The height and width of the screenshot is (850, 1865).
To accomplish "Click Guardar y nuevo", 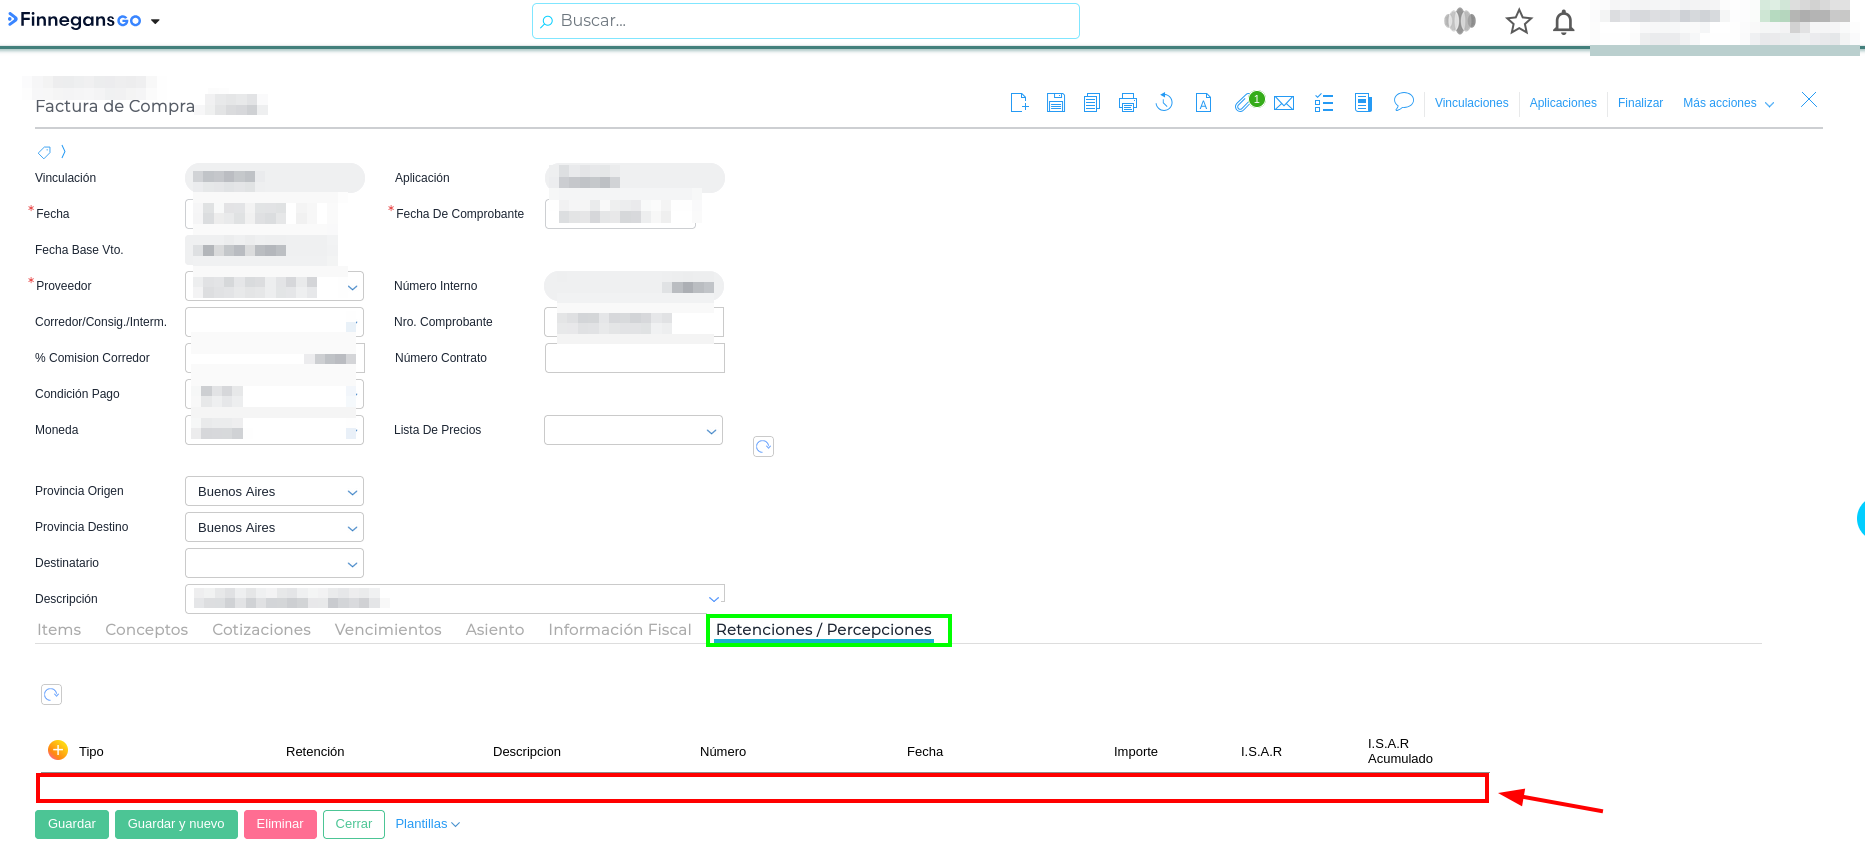I will coord(176,824).
